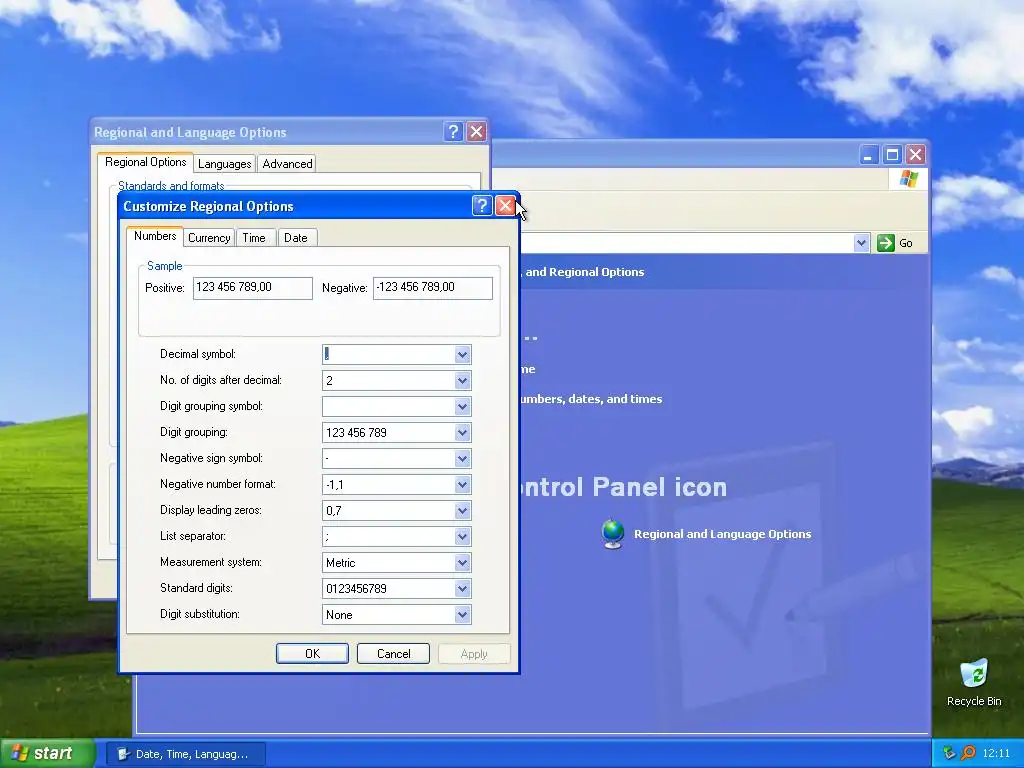Click the Windows flag logo in Control Panel window

908,178
